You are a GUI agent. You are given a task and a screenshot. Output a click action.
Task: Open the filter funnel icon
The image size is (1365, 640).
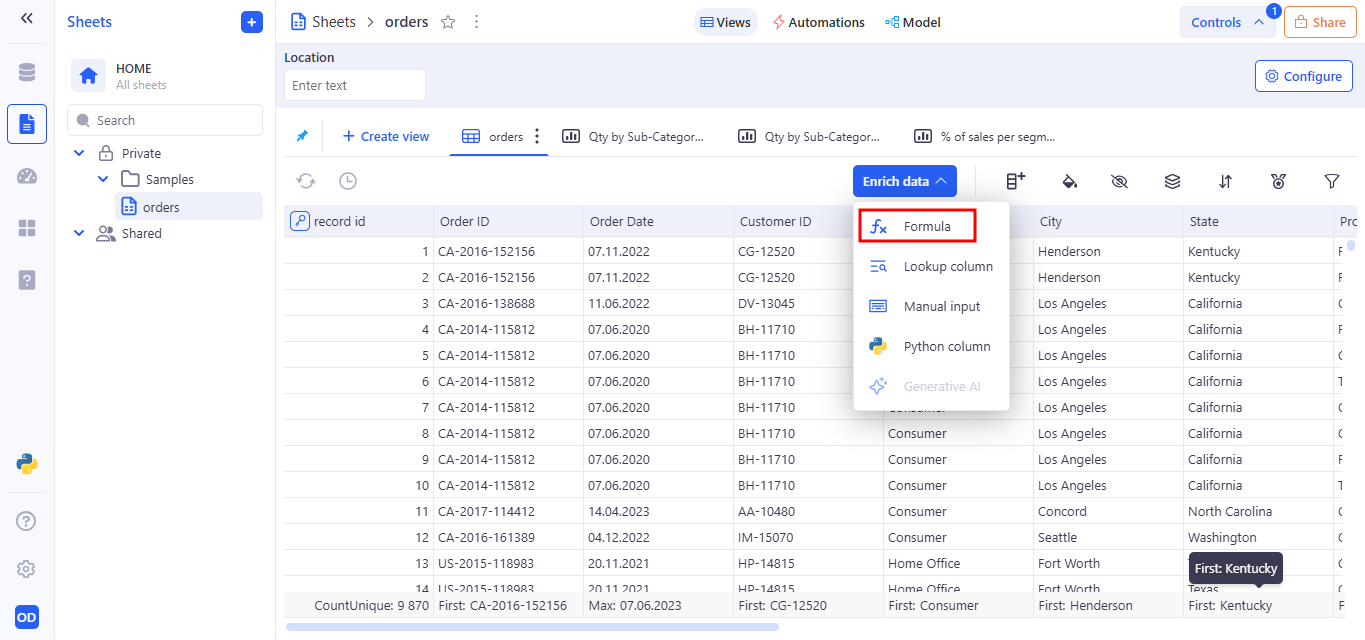tap(1331, 181)
